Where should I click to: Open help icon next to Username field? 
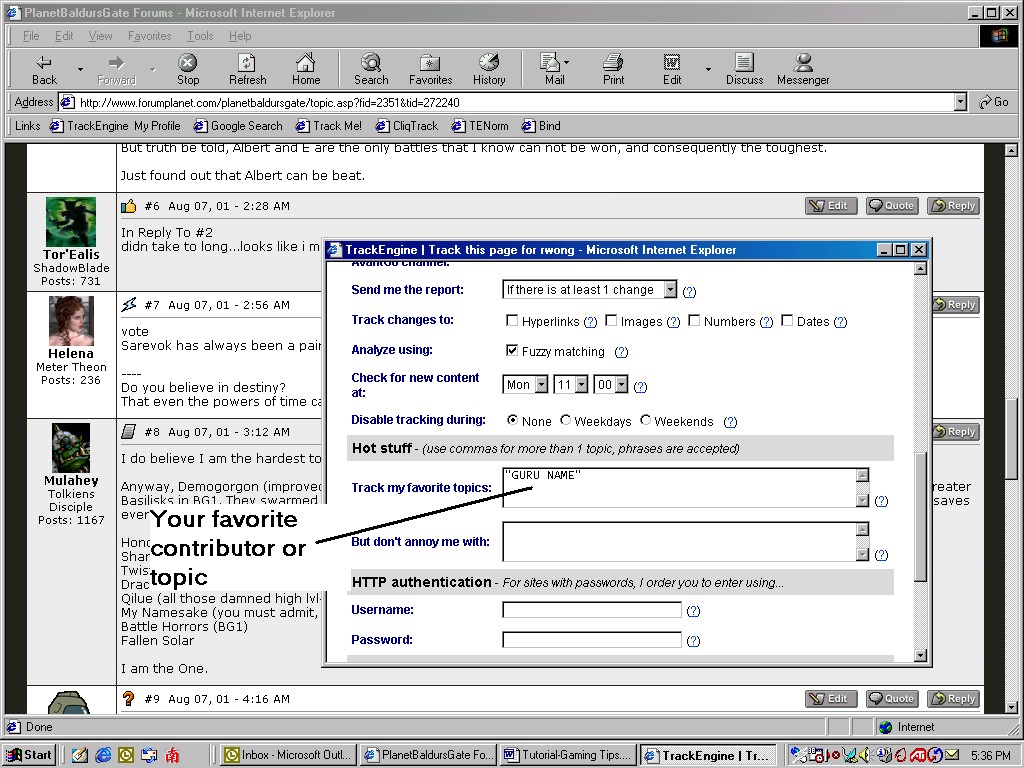[x=693, y=611]
